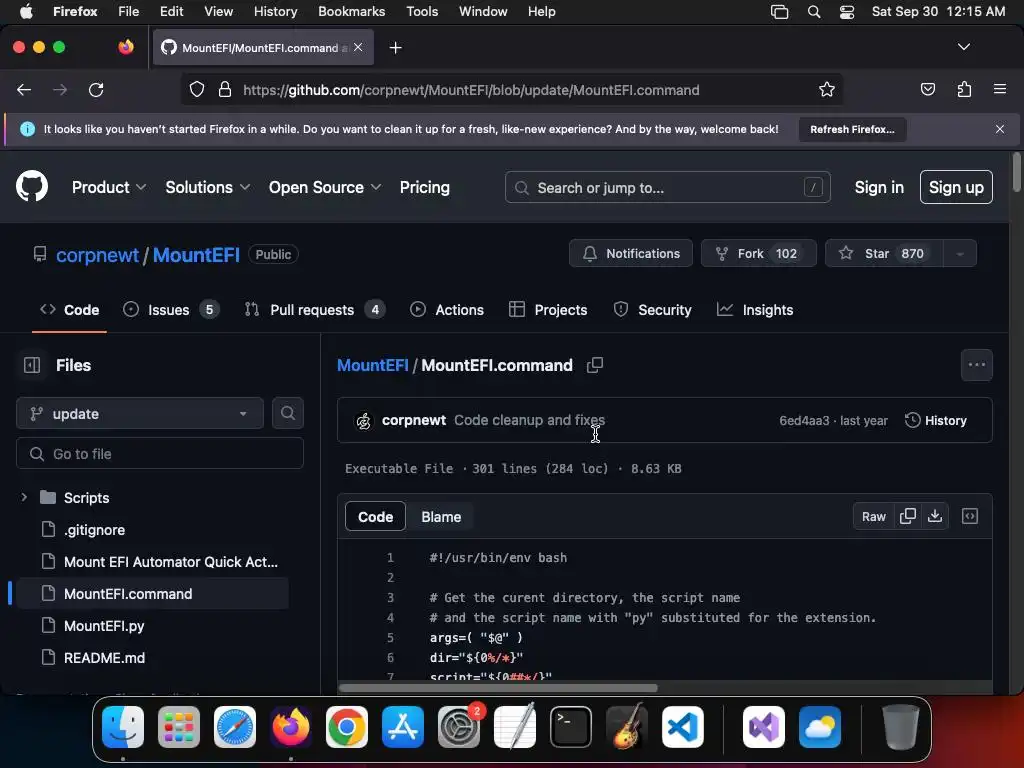Viewport: 1024px width, 768px height.
Task: Open GarageBand from the dock
Action: point(627,727)
